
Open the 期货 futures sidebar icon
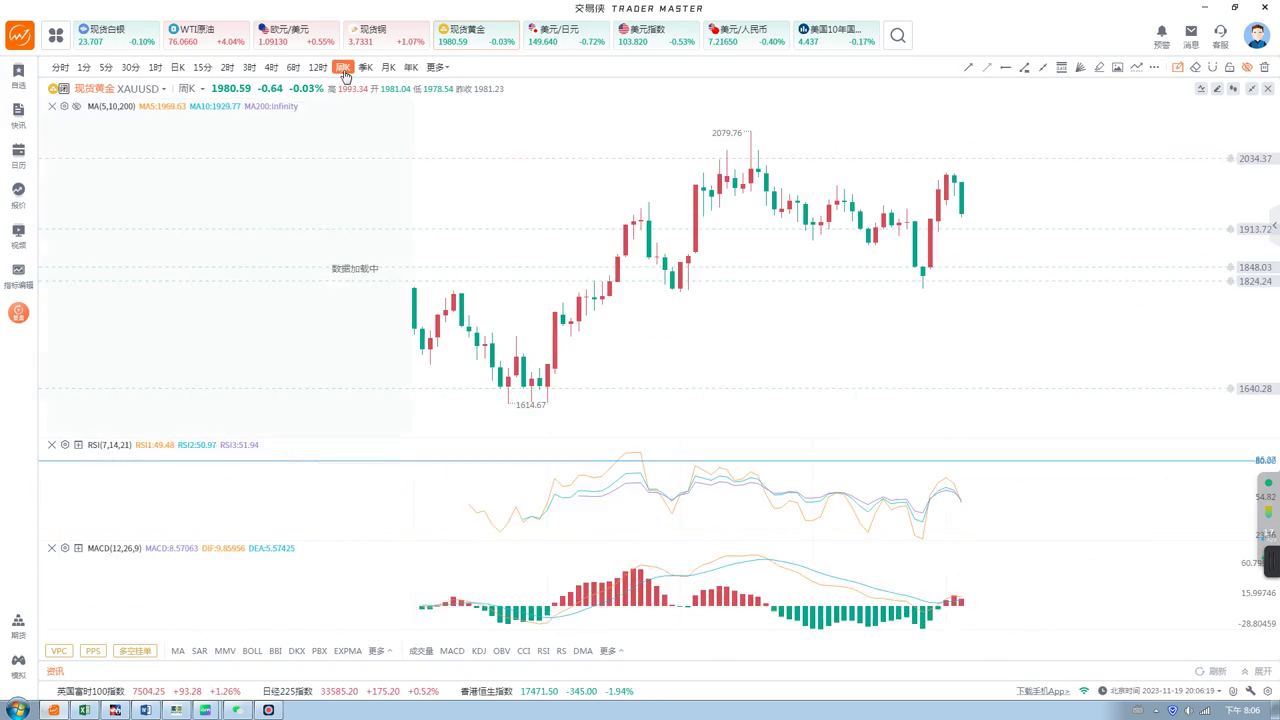[x=18, y=626]
